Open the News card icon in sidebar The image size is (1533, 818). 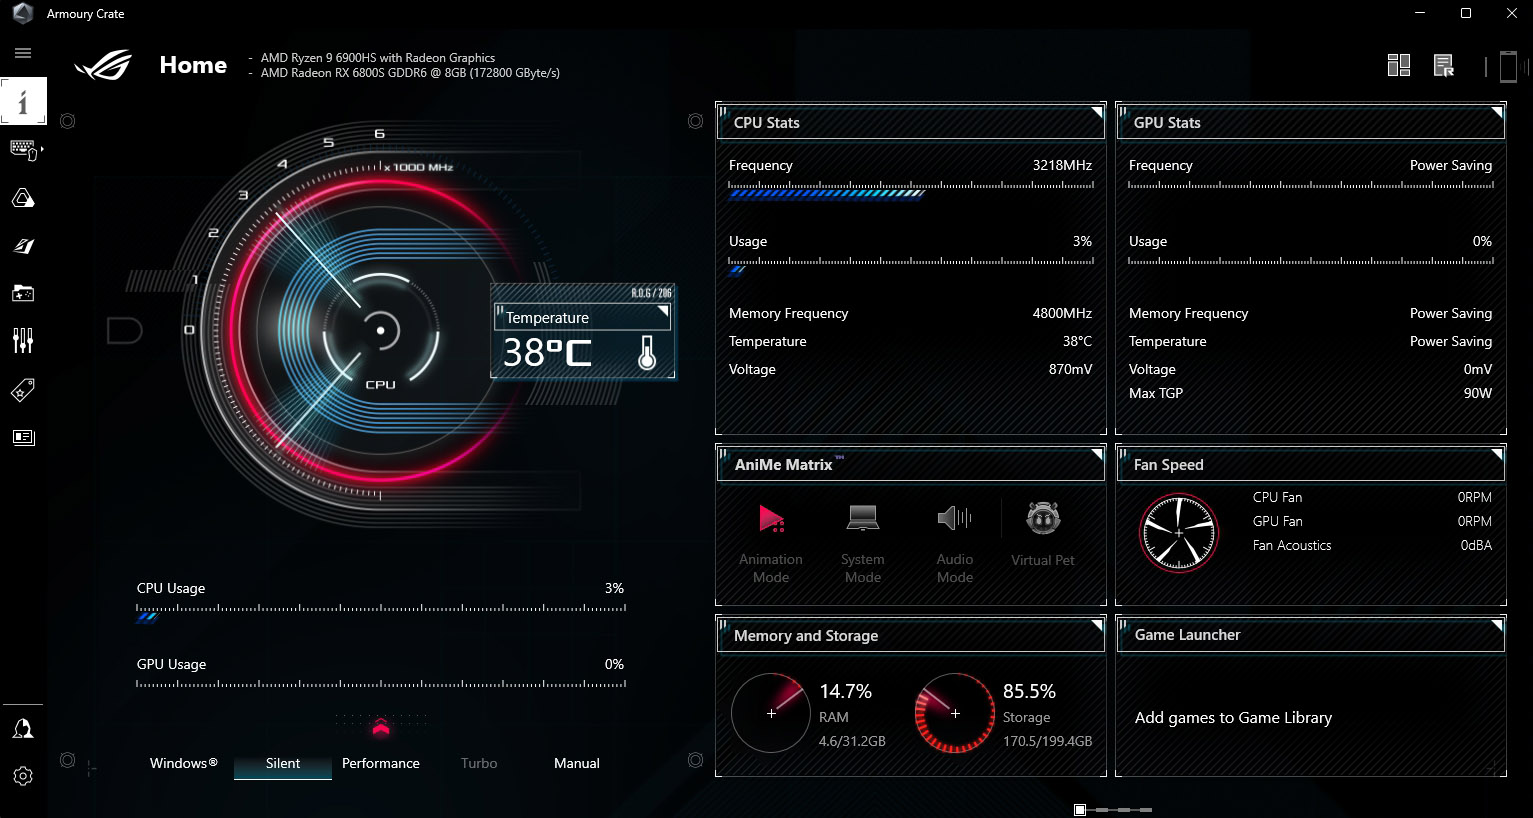click(x=23, y=437)
